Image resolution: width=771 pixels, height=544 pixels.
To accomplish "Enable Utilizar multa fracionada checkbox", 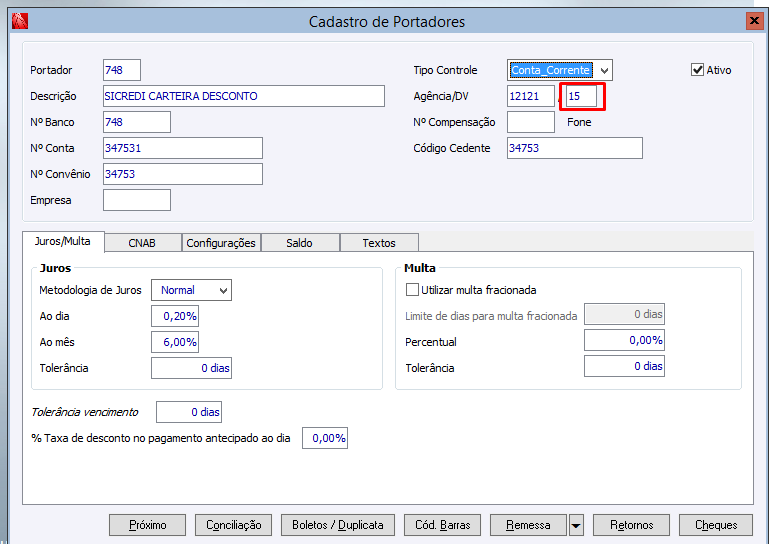I will point(412,290).
